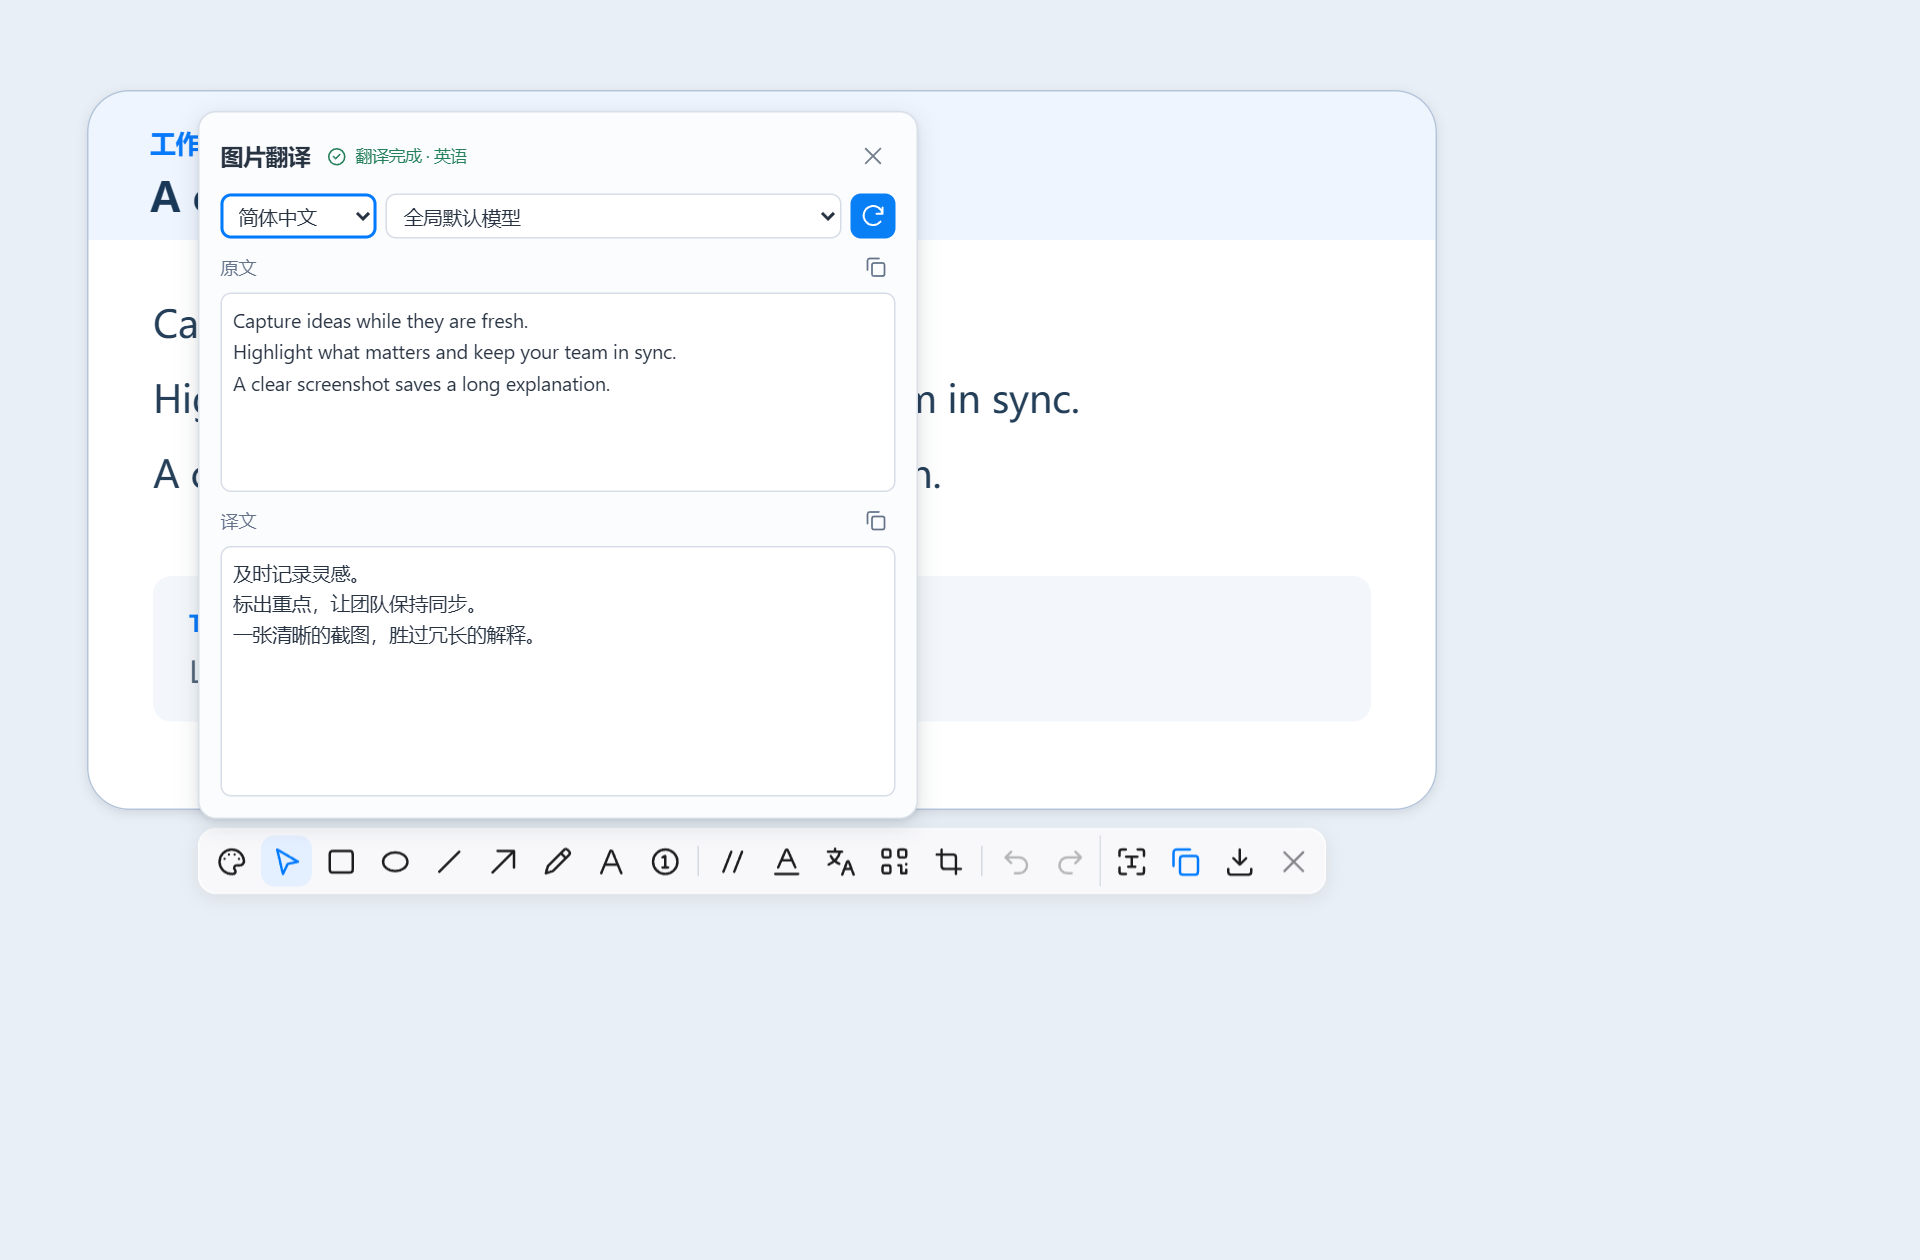Click the 翻译完成 · 英语 status text

[x=411, y=157]
